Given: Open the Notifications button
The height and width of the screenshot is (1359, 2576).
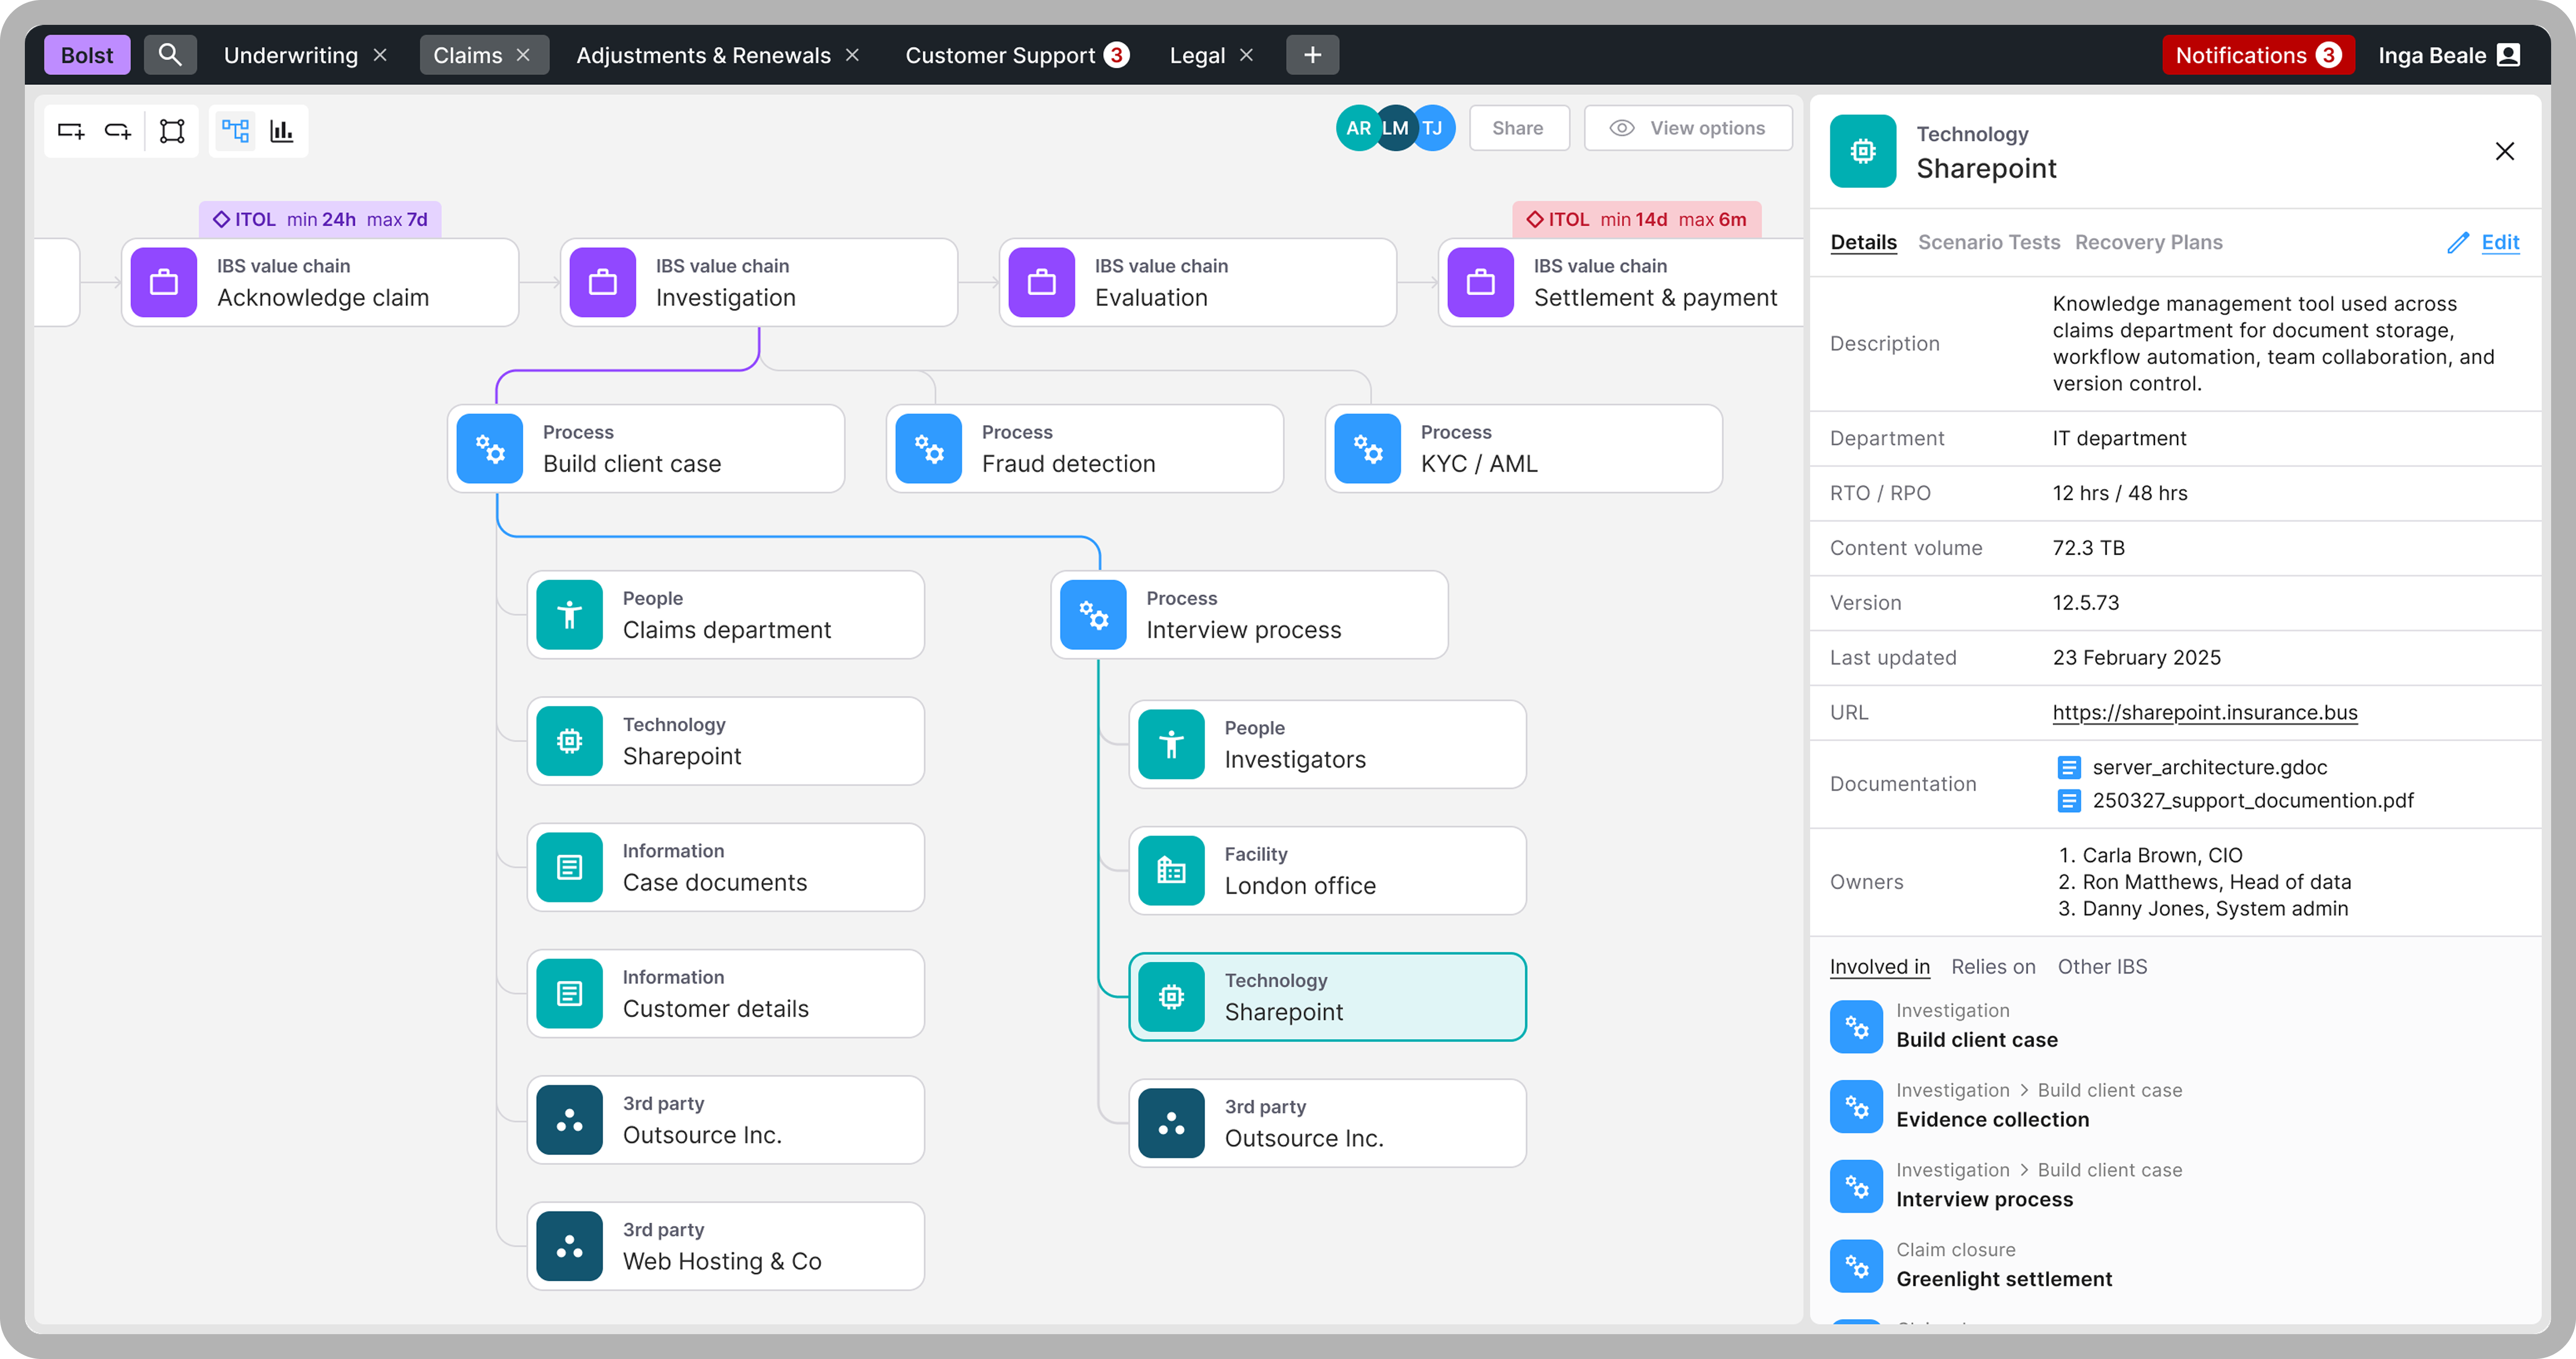Looking at the screenshot, I should (x=2257, y=55).
